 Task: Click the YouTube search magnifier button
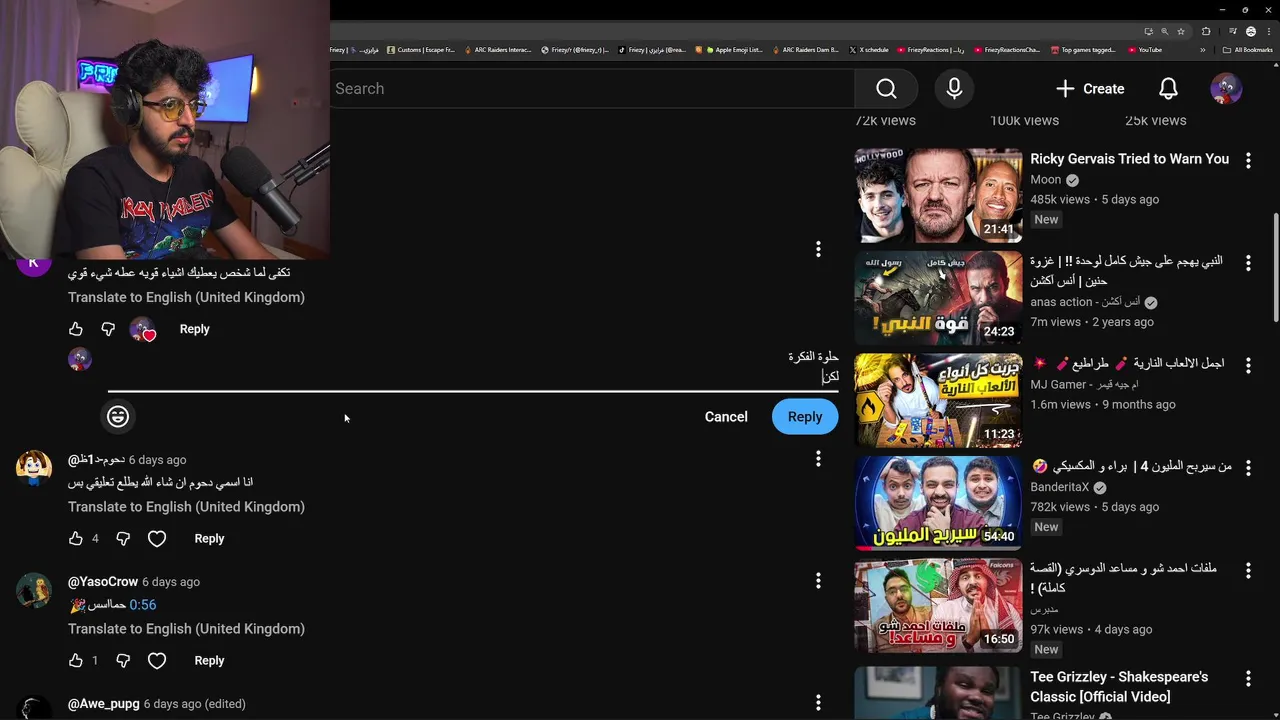[x=886, y=89]
